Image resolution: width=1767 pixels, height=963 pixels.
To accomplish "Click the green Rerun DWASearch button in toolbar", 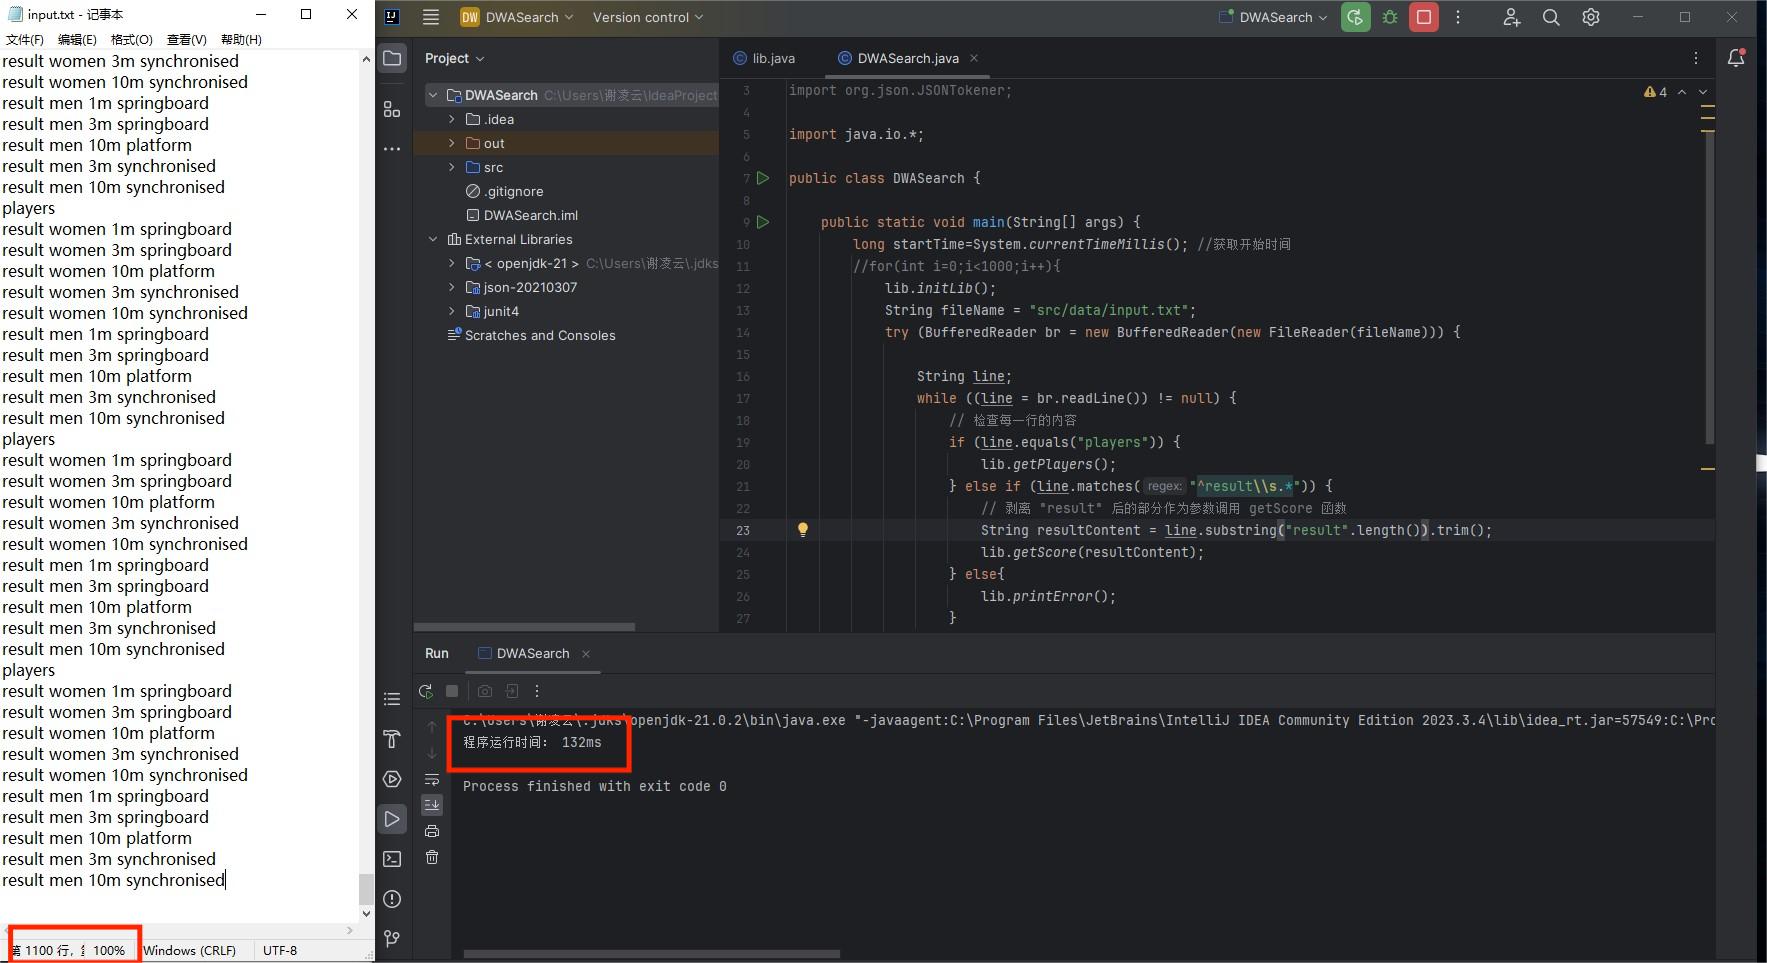I will [x=1355, y=17].
